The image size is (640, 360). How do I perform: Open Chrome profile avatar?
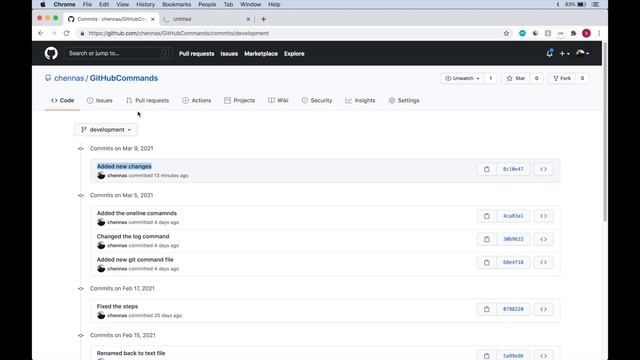pos(587,33)
